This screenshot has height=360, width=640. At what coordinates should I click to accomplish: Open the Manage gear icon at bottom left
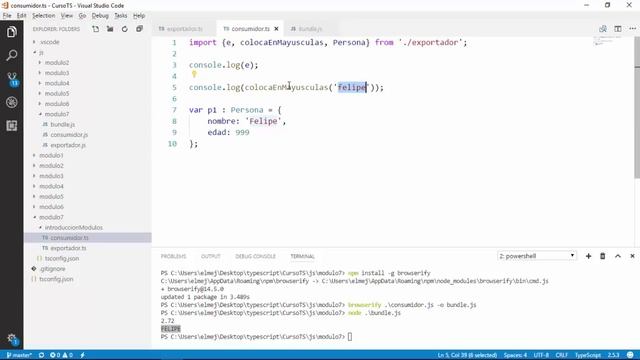coord(12,339)
